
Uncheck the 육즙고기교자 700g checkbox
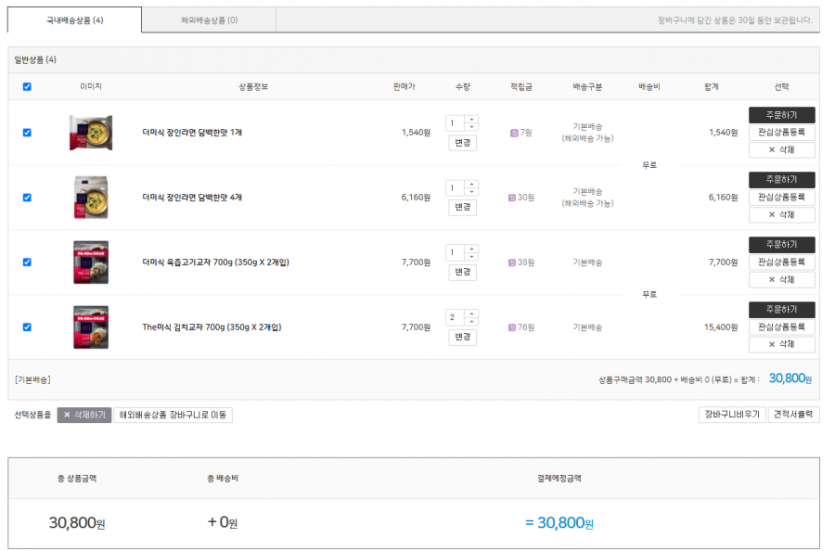(27, 262)
